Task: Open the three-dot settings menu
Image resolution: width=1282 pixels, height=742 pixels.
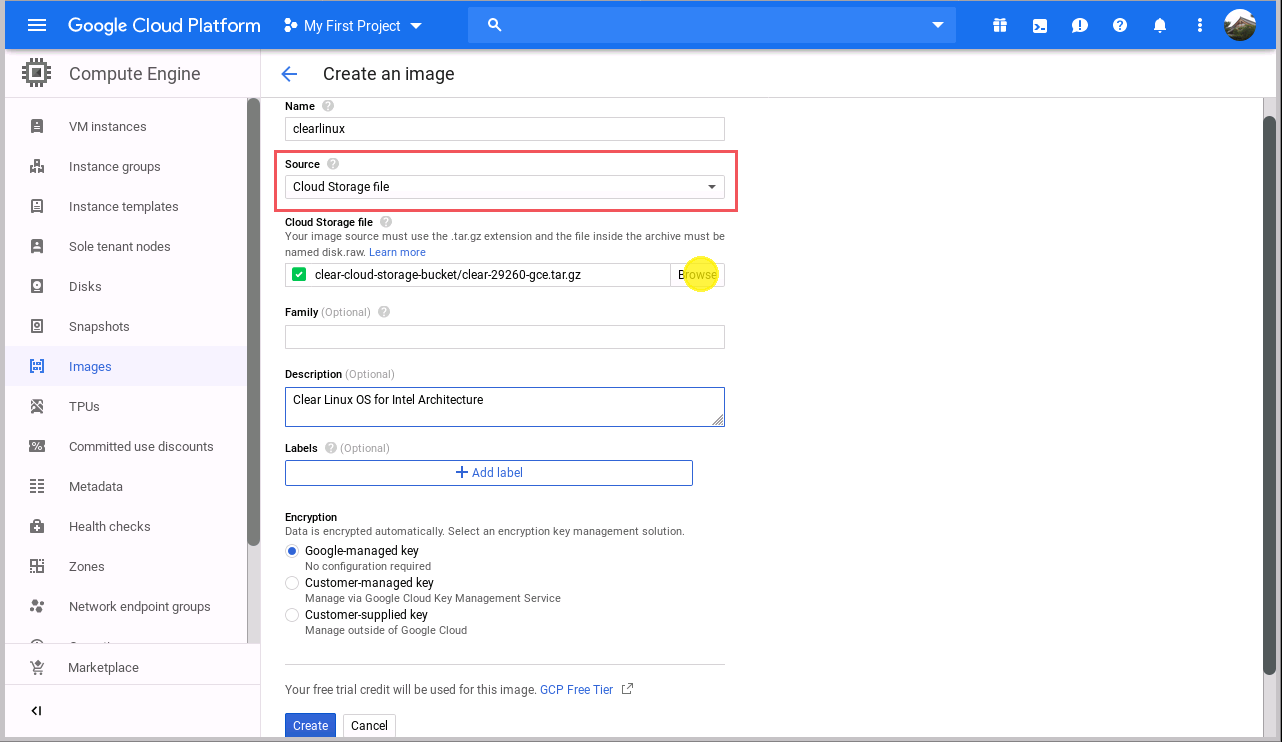Action: tap(1200, 25)
